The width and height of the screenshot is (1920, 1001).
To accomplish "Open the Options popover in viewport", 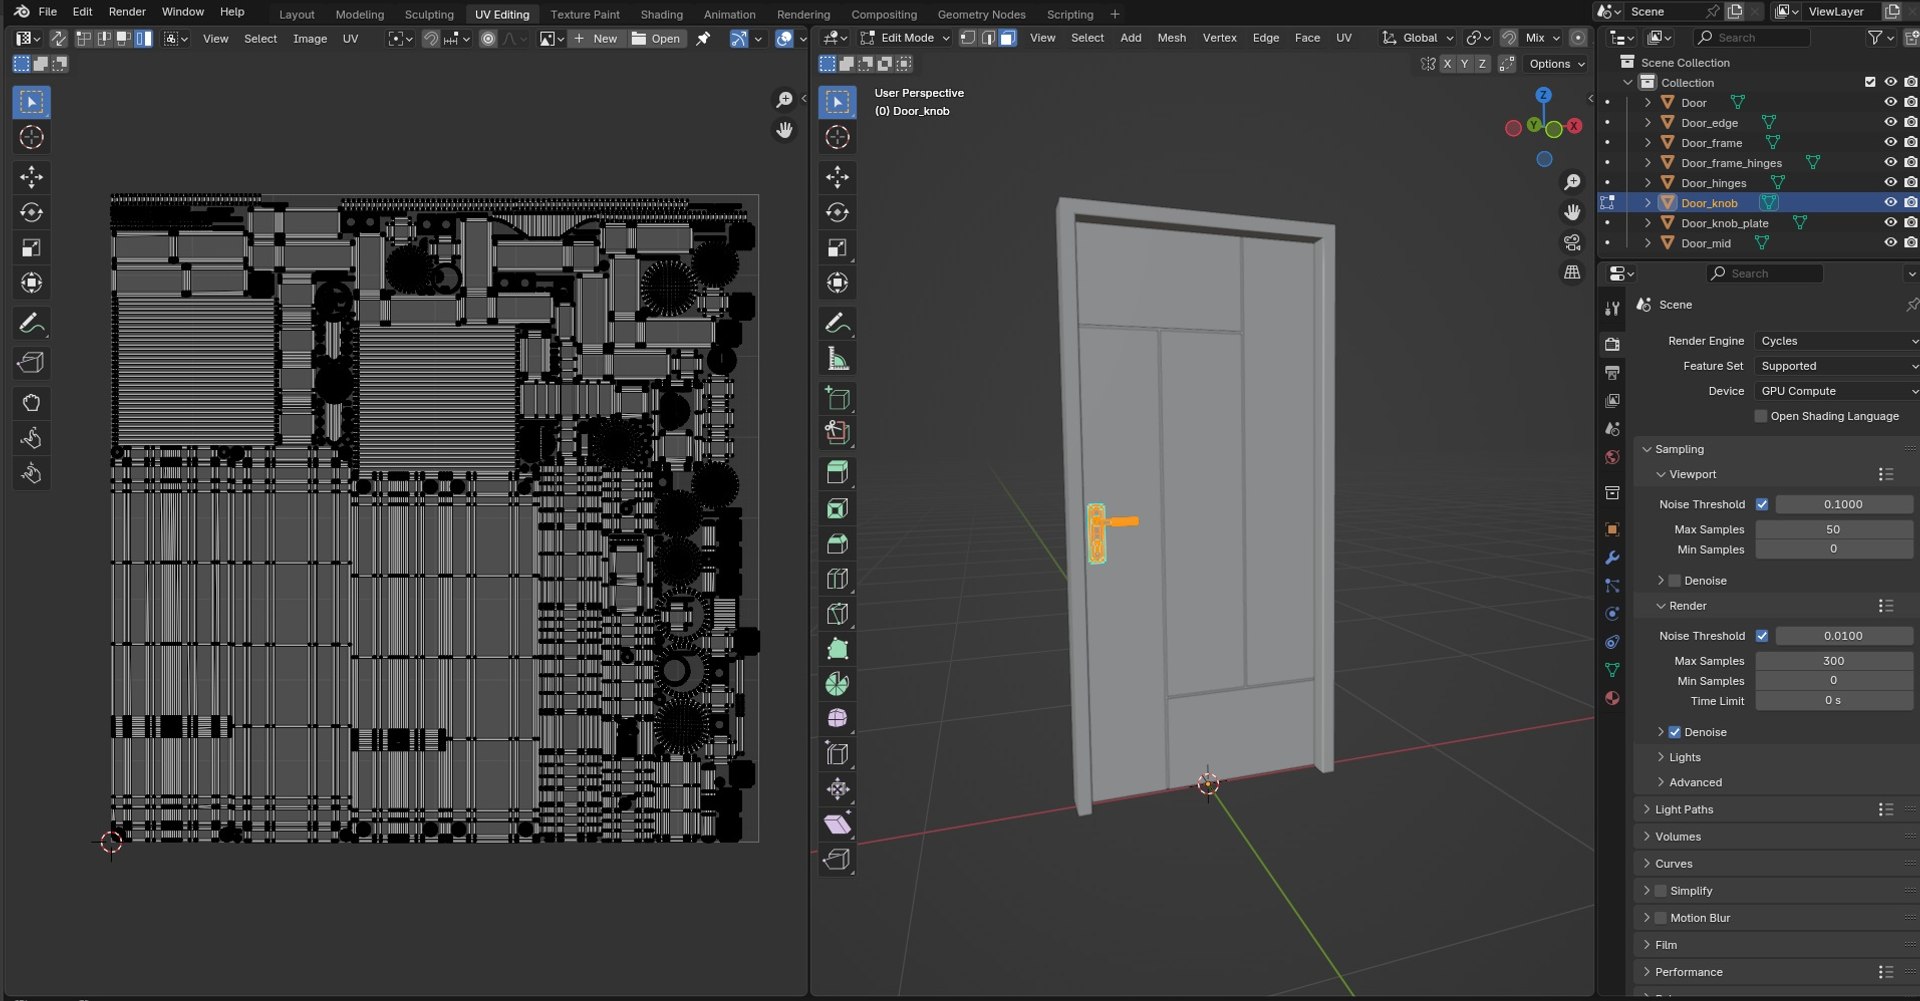I will [1557, 64].
